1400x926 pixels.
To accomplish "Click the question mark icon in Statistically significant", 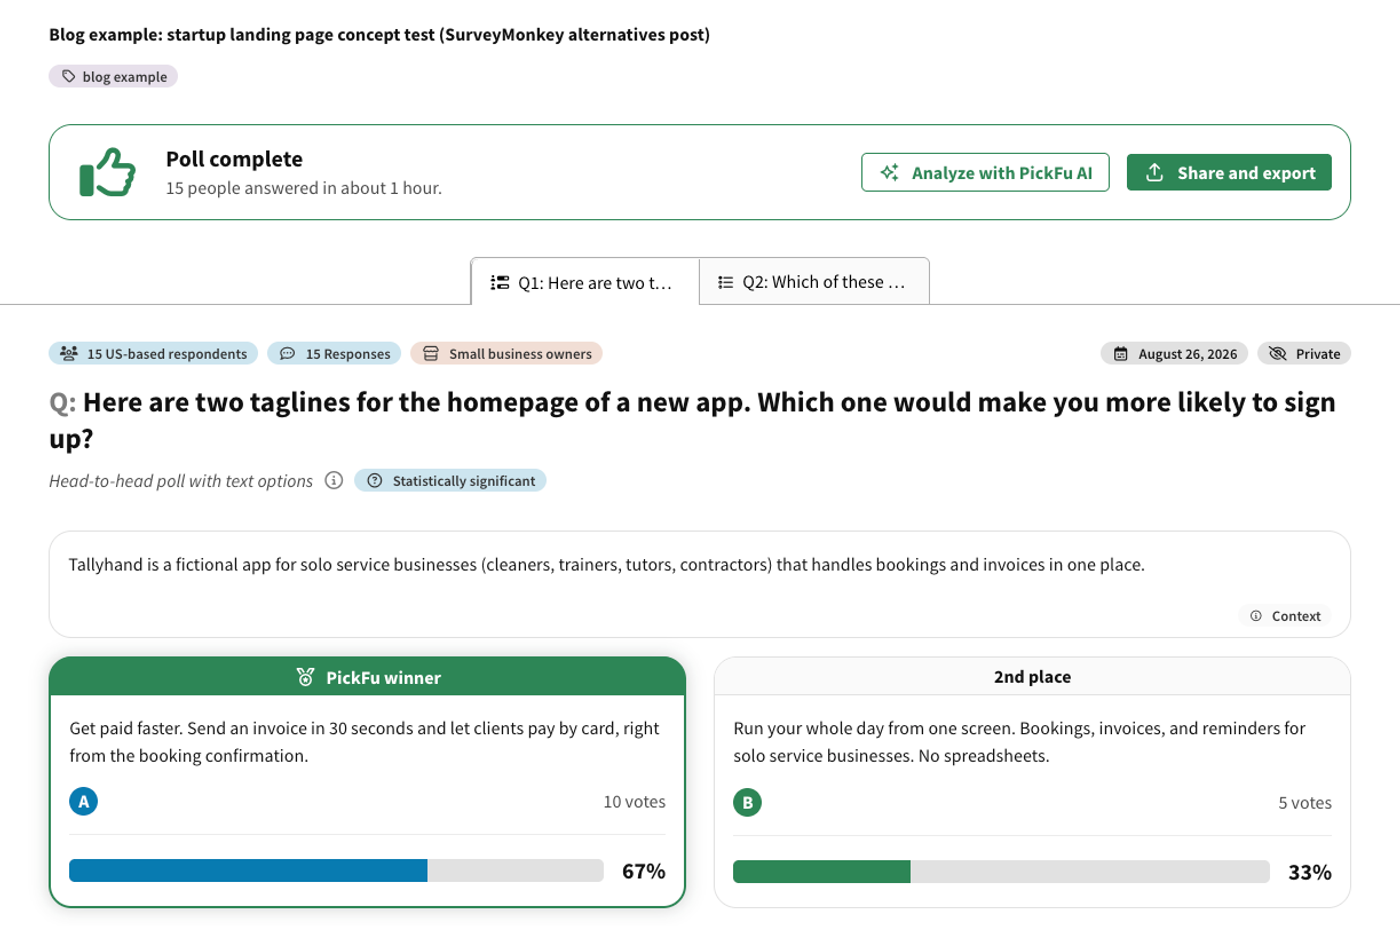I will tap(375, 480).
